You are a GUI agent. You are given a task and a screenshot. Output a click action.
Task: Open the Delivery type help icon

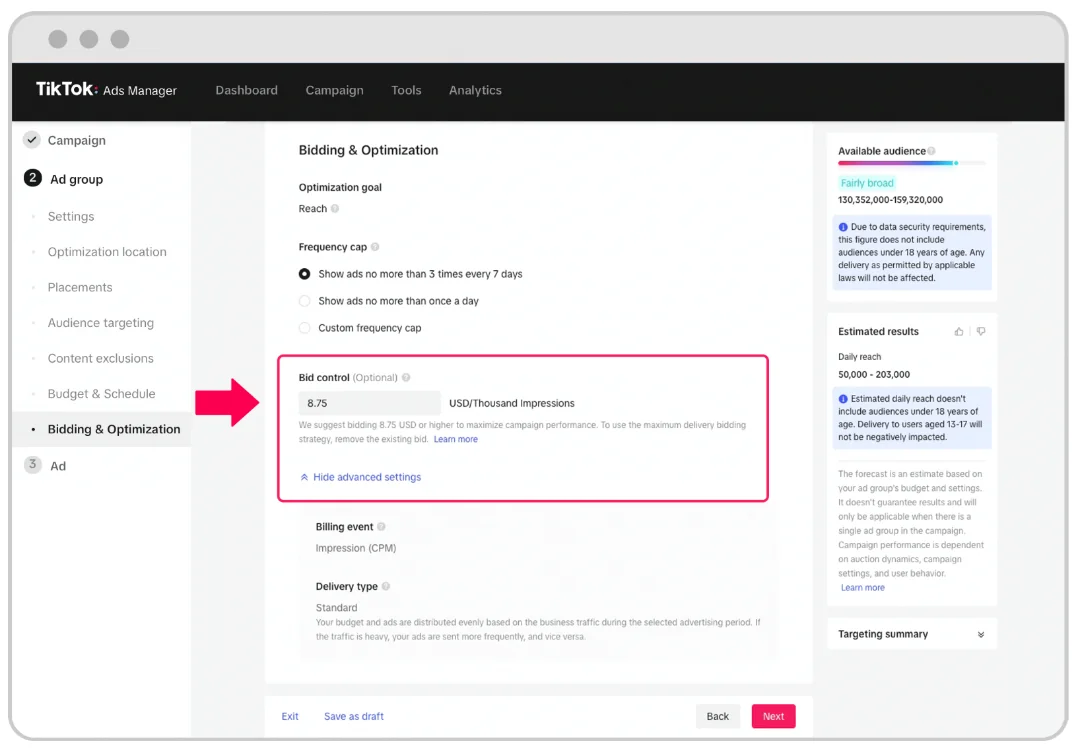click(x=386, y=586)
